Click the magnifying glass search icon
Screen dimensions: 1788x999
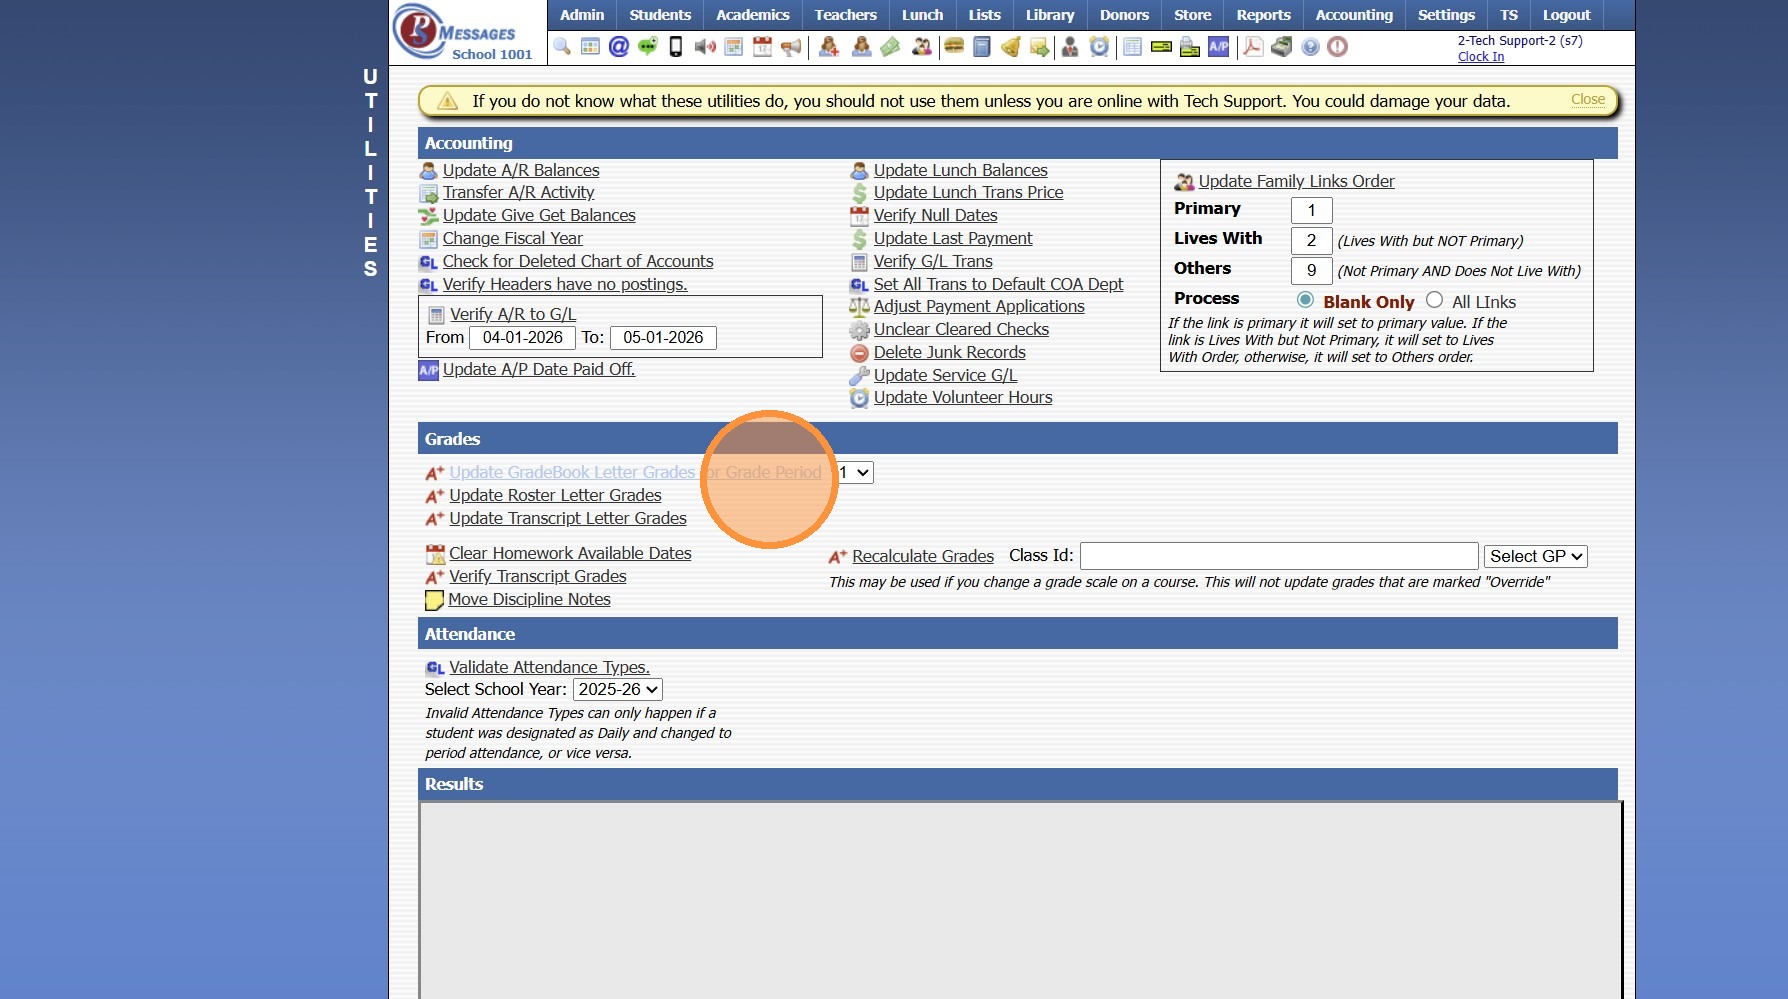pos(562,47)
